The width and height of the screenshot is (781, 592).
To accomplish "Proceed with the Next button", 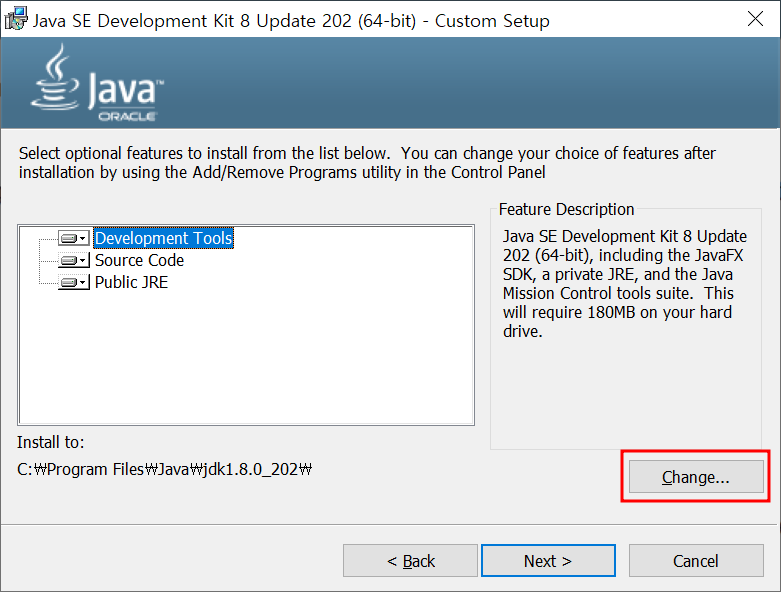I will pyautogui.click(x=548, y=561).
